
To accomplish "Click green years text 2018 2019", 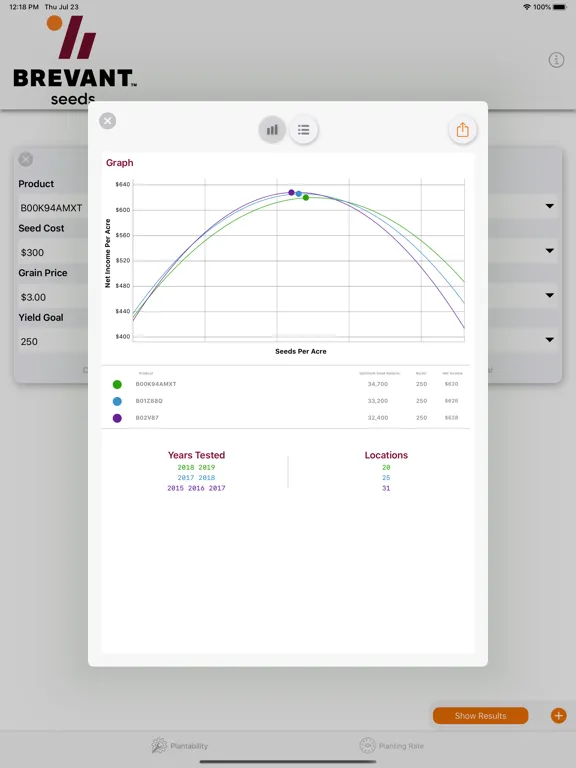I will coord(196,467).
